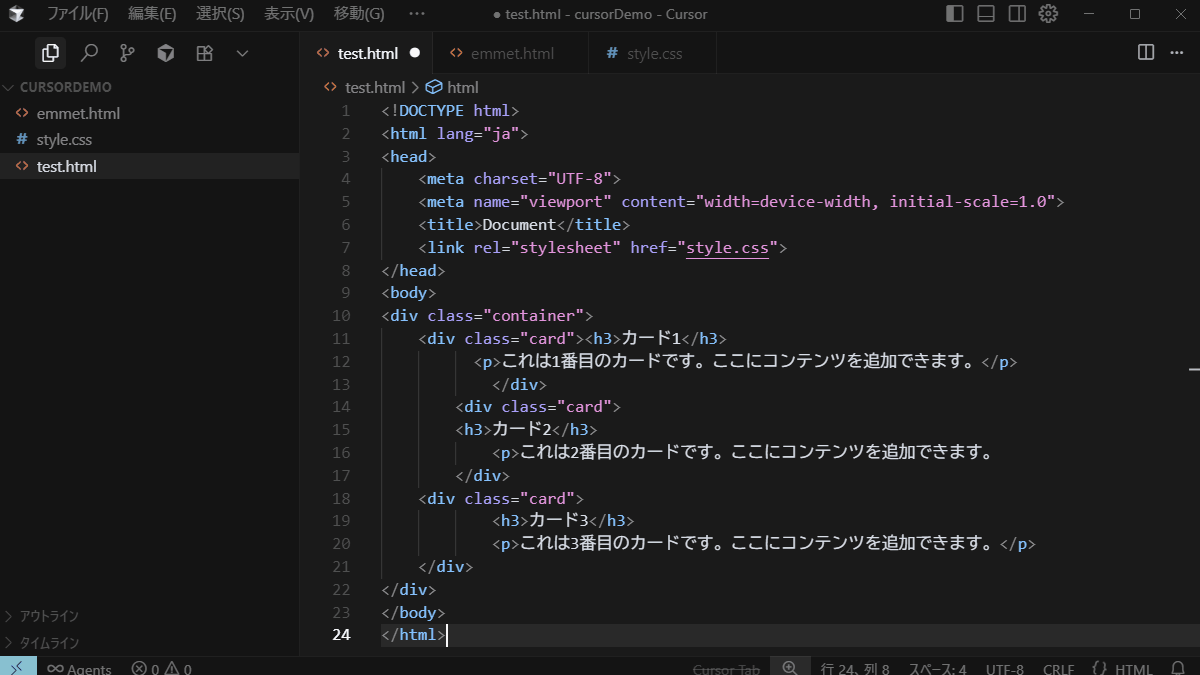Open the Agents status bar item
The height and width of the screenshot is (675, 1200).
point(79,668)
